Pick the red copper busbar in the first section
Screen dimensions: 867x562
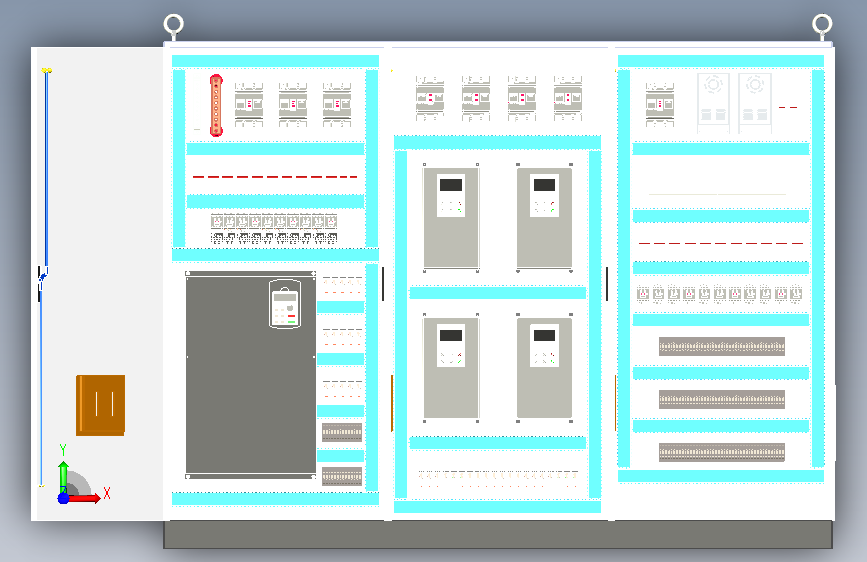[x=216, y=105]
